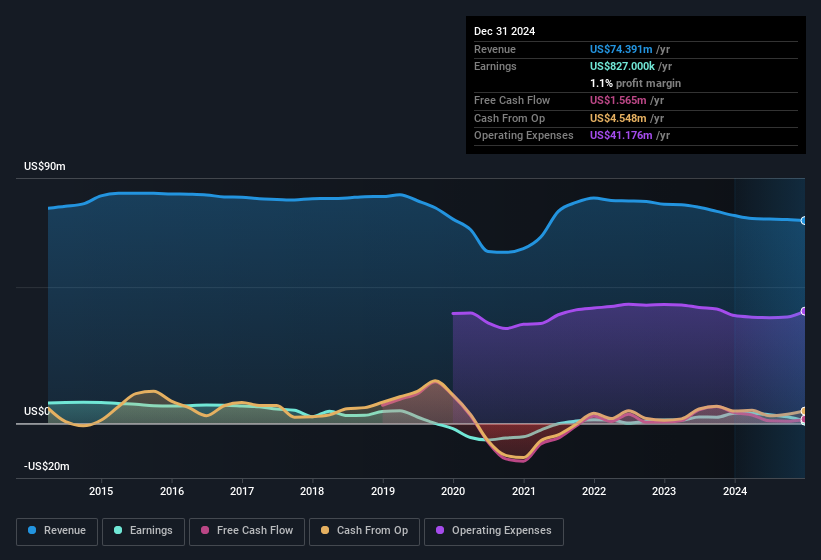
Task: Click the US$0 y-axis label
Action: pos(36,411)
